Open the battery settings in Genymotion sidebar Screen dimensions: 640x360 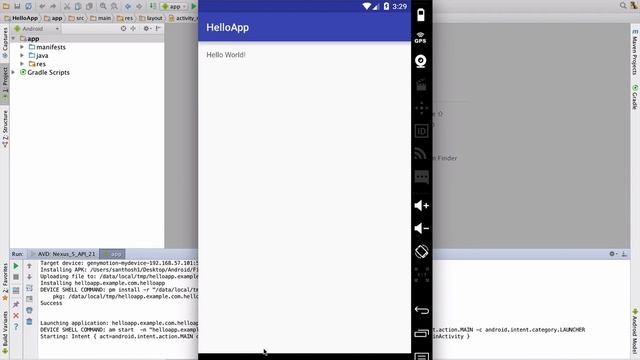pyautogui.click(x=421, y=15)
